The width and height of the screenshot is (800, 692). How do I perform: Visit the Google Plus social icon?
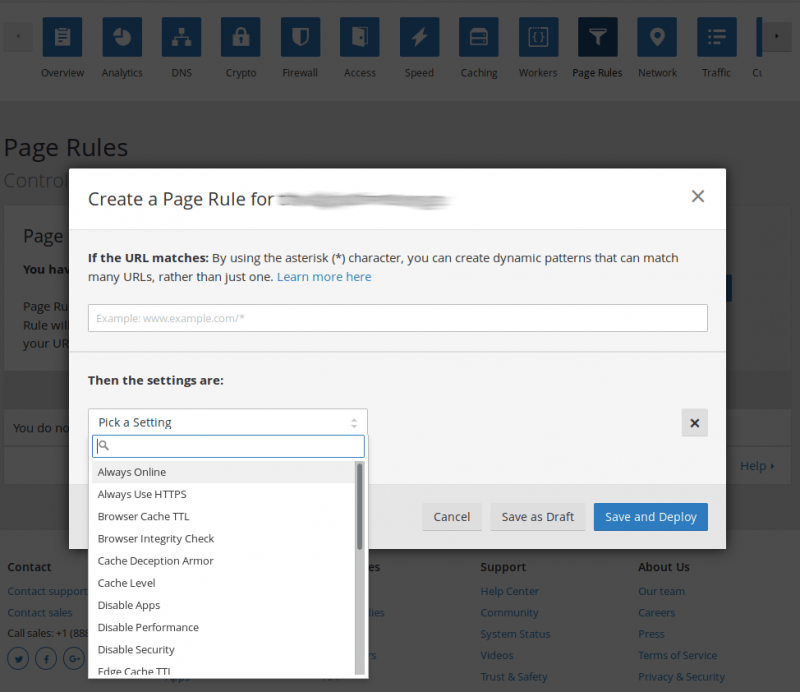click(x=74, y=659)
